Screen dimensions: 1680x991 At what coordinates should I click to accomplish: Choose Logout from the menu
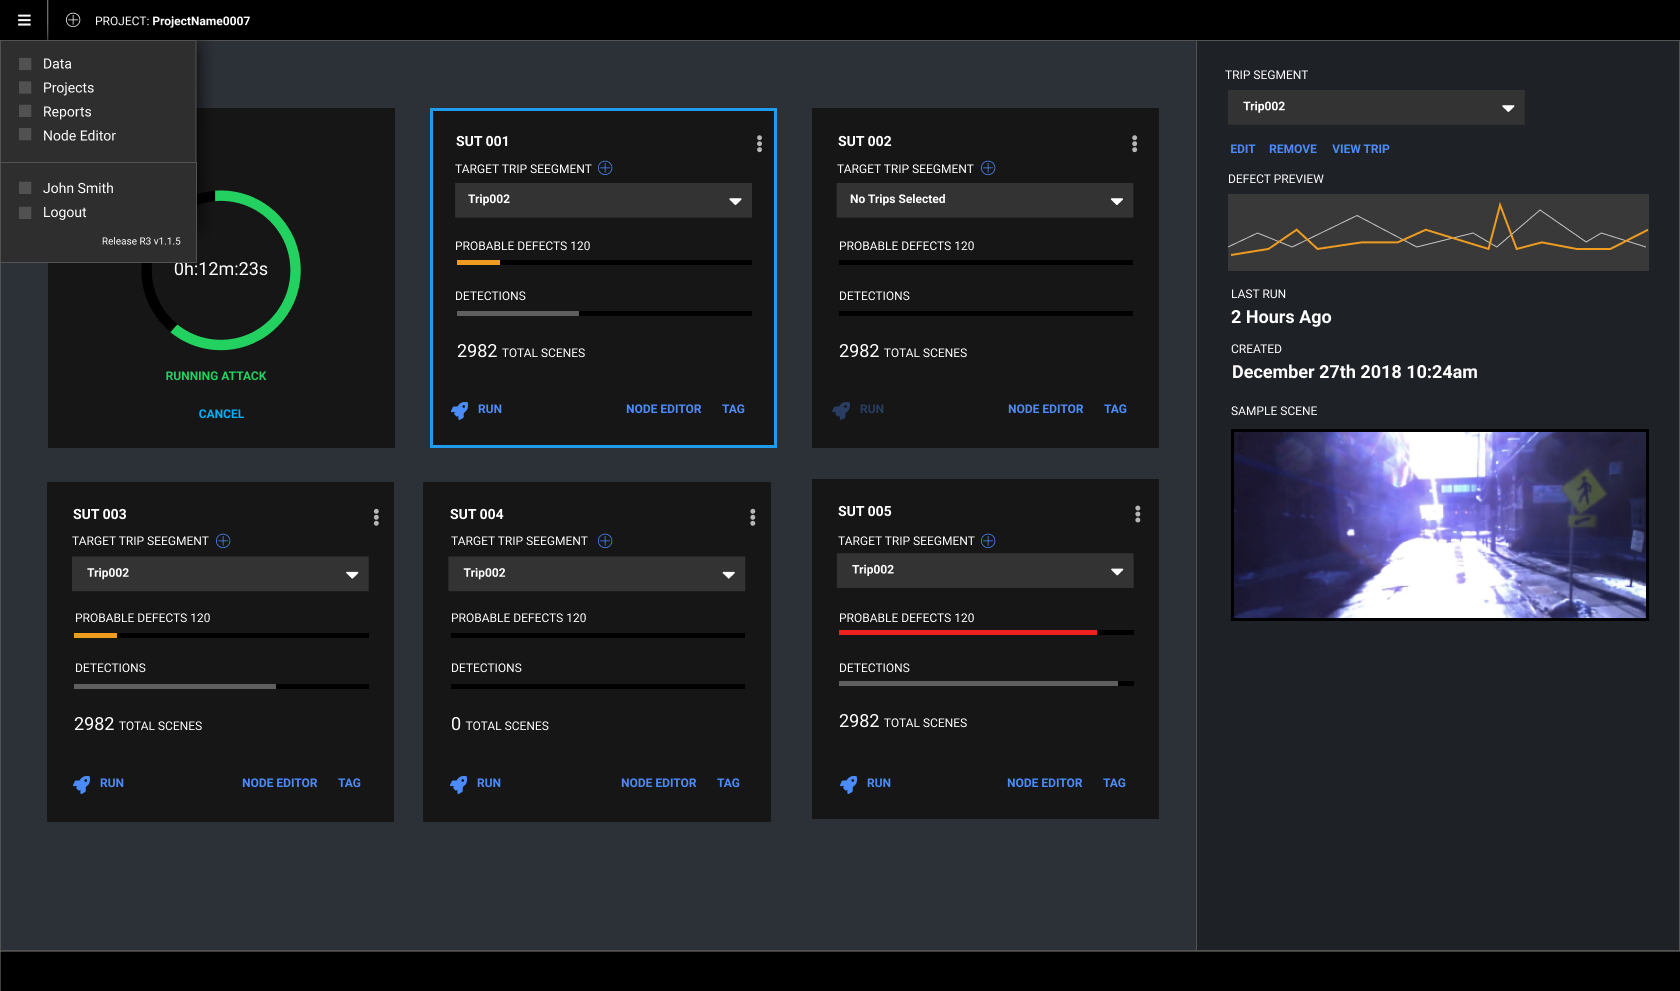click(x=65, y=212)
